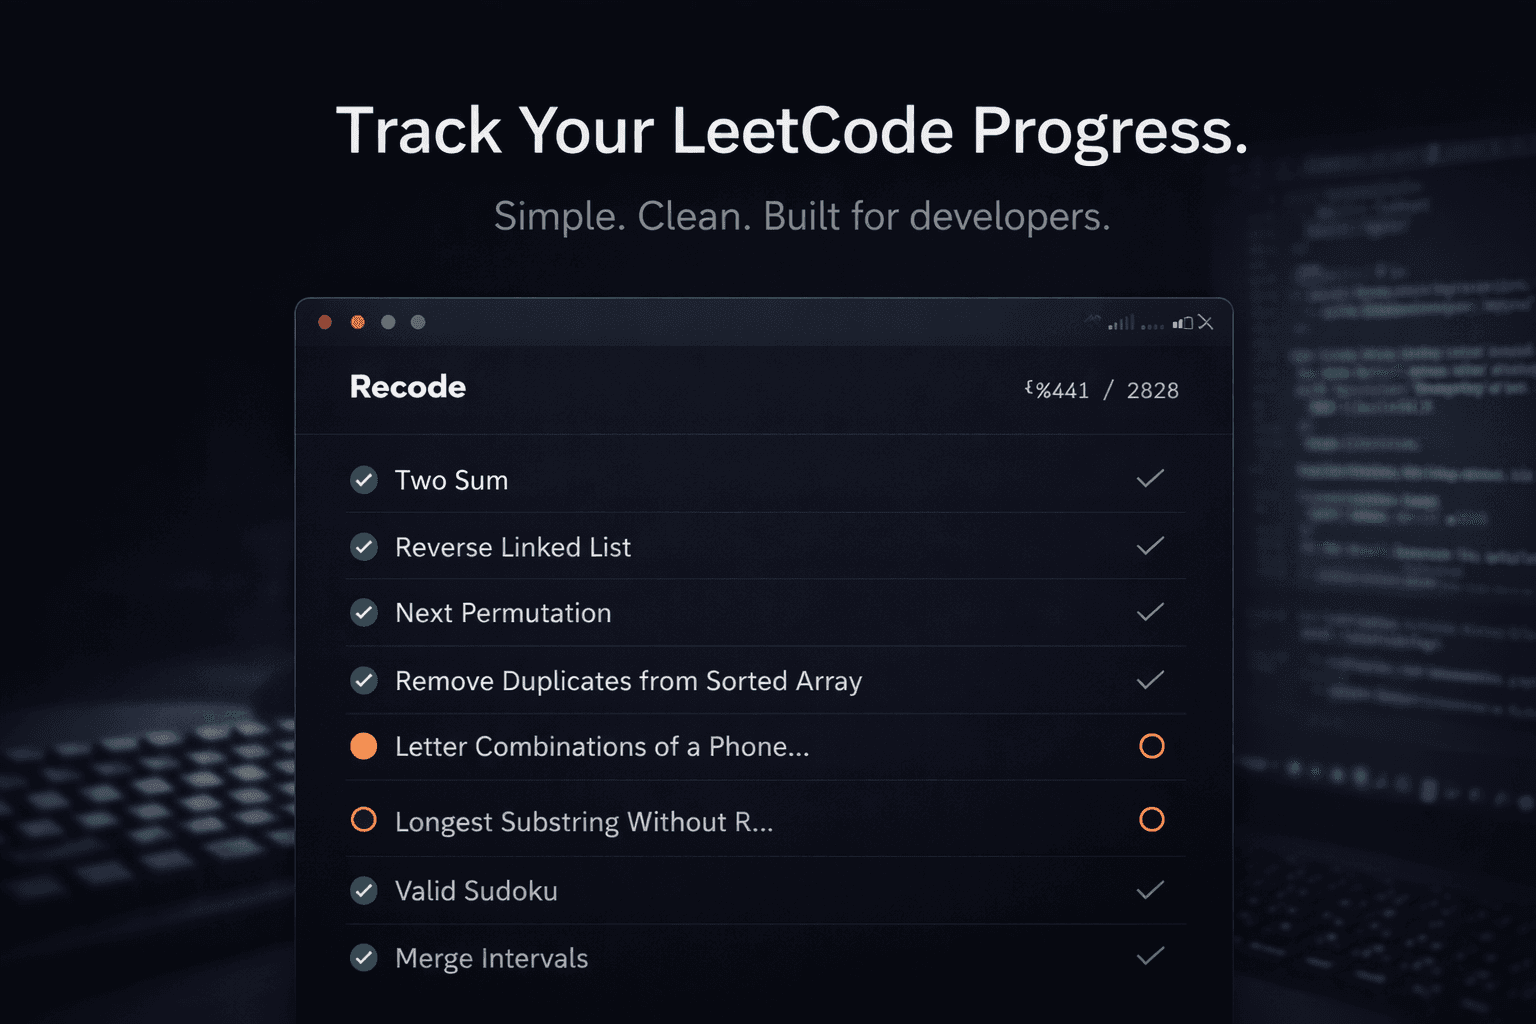Mark Longest Substring via its left orange ring
This screenshot has height=1024, width=1536.
pyautogui.click(x=364, y=820)
